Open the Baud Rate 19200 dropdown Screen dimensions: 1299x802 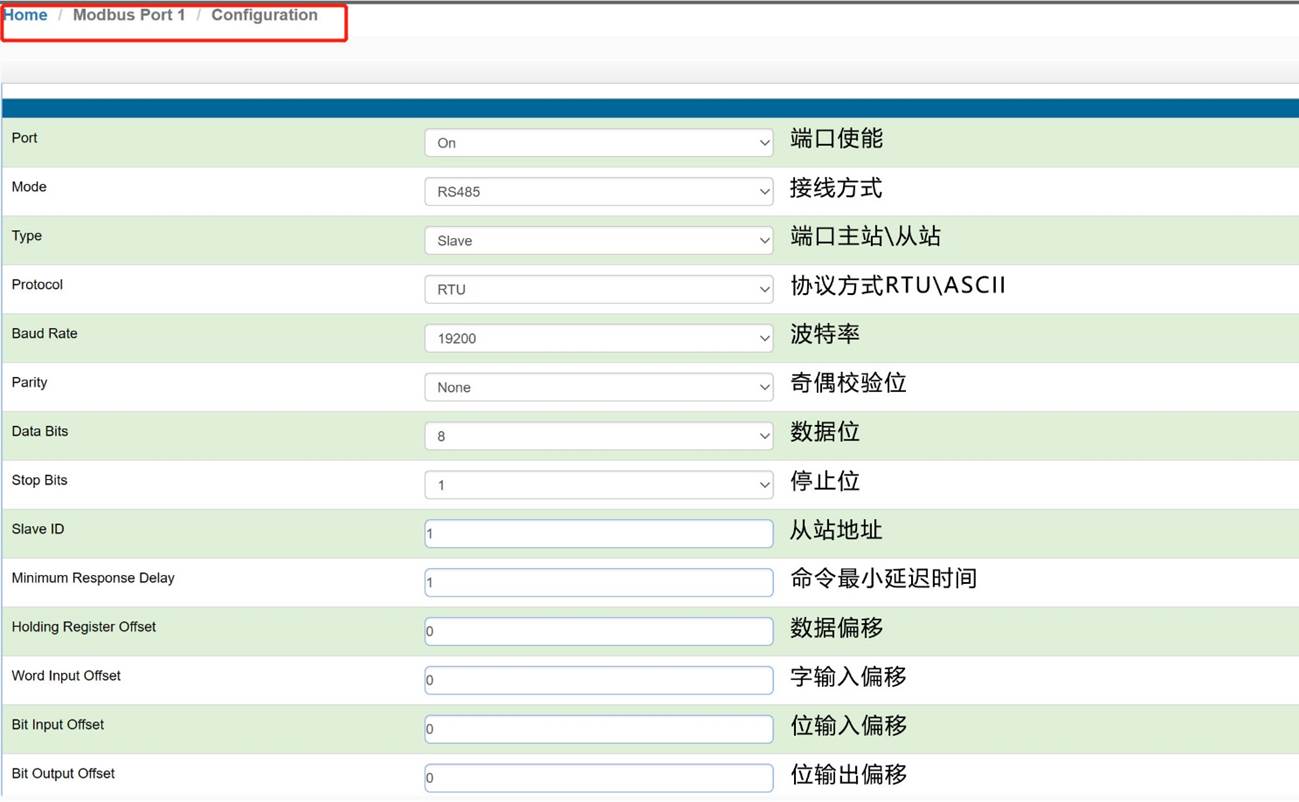[x=598, y=338]
